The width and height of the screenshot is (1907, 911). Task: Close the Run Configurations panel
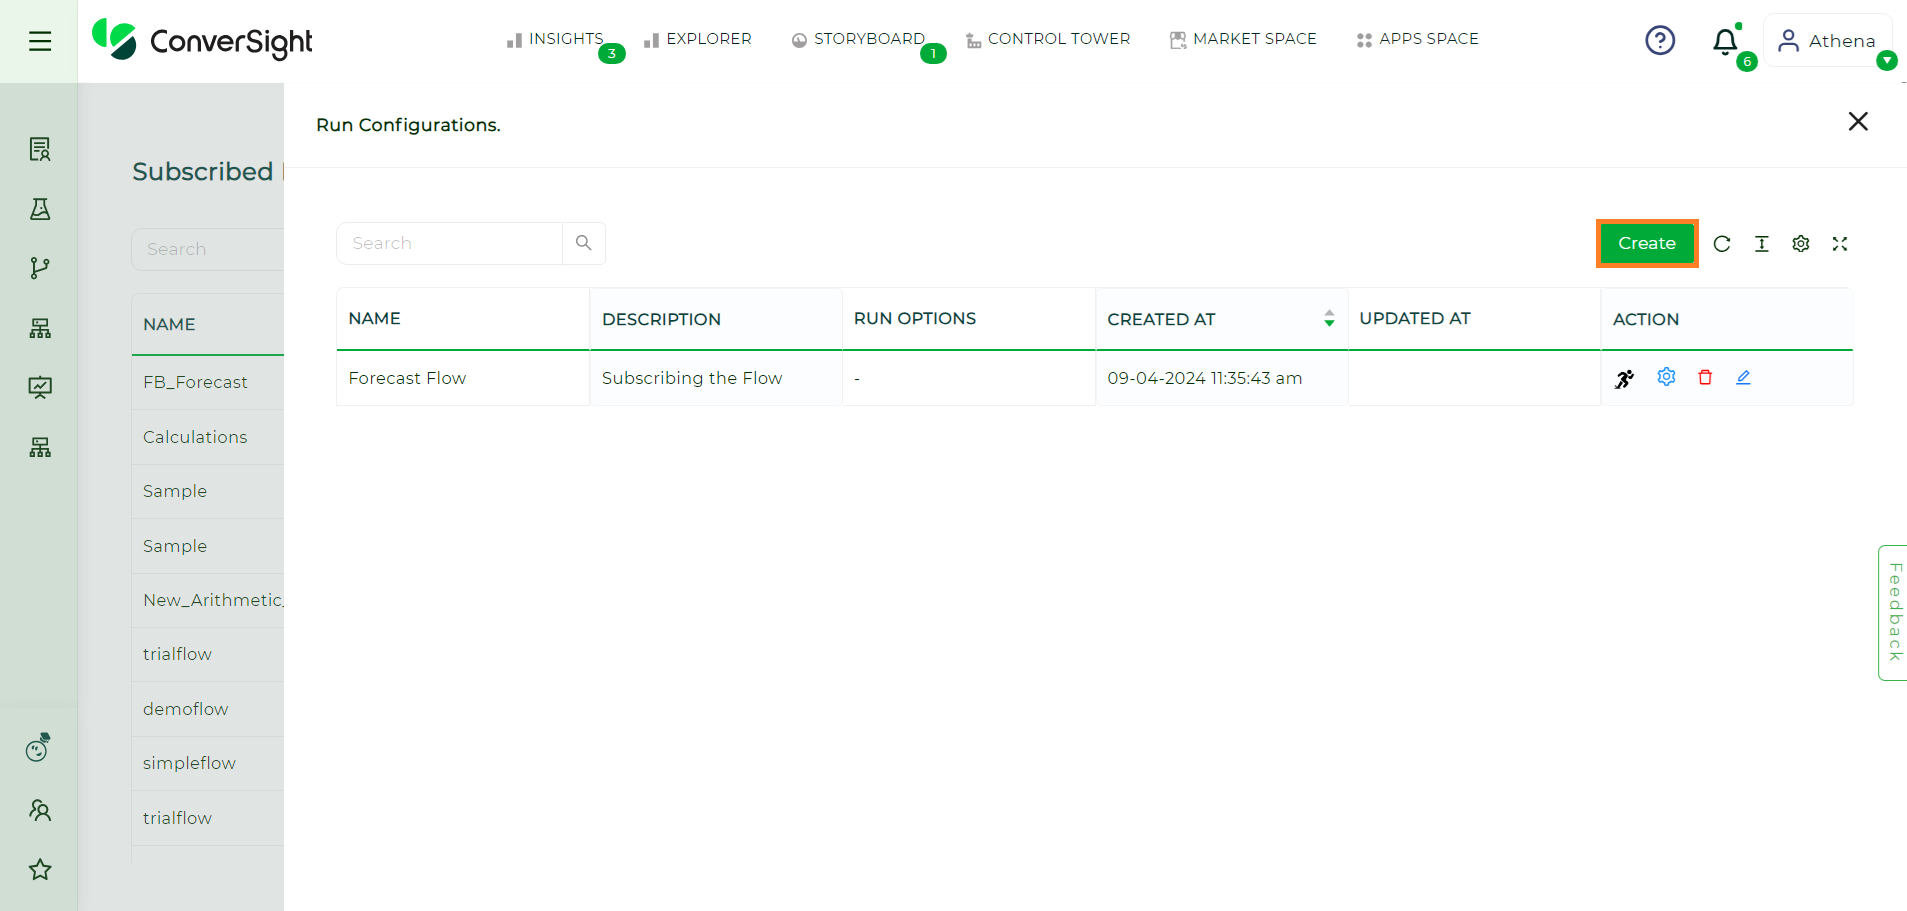click(1858, 121)
